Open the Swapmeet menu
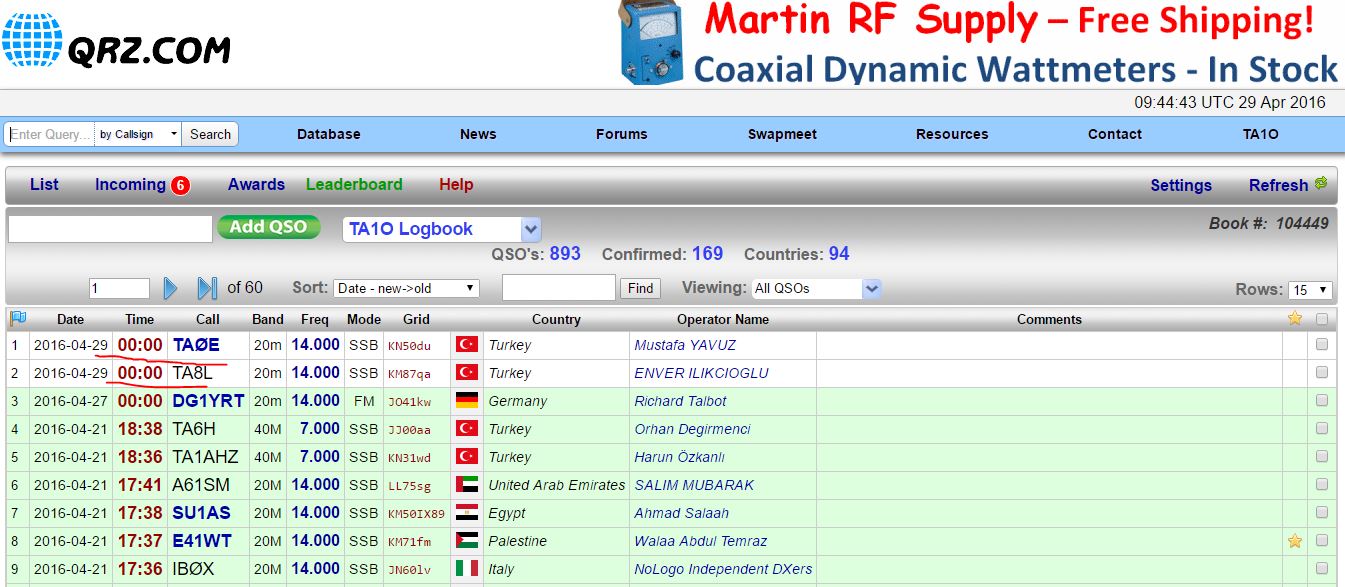This screenshot has width=1345, height=587. click(x=782, y=134)
